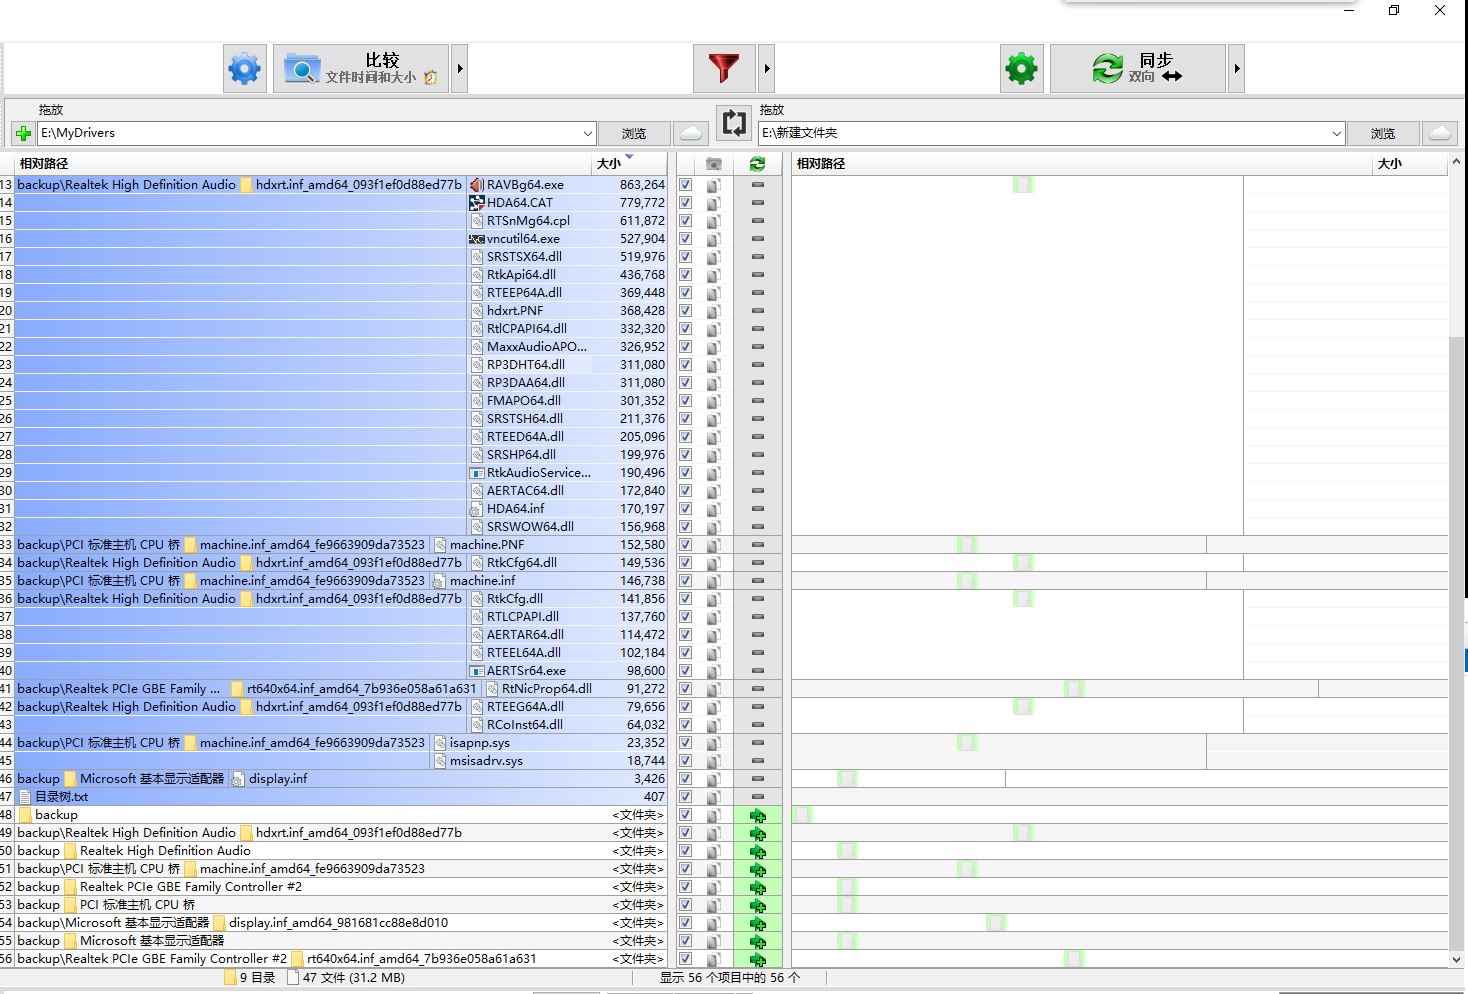Click the category icon in the machine.inf row
This screenshot has height=994, width=1468.
tap(713, 581)
